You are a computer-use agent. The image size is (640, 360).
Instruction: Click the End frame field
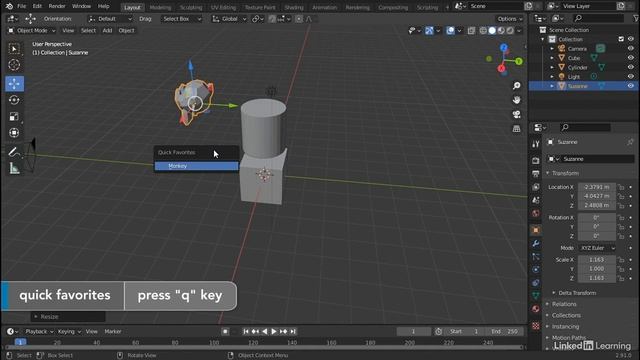(x=504, y=332)
